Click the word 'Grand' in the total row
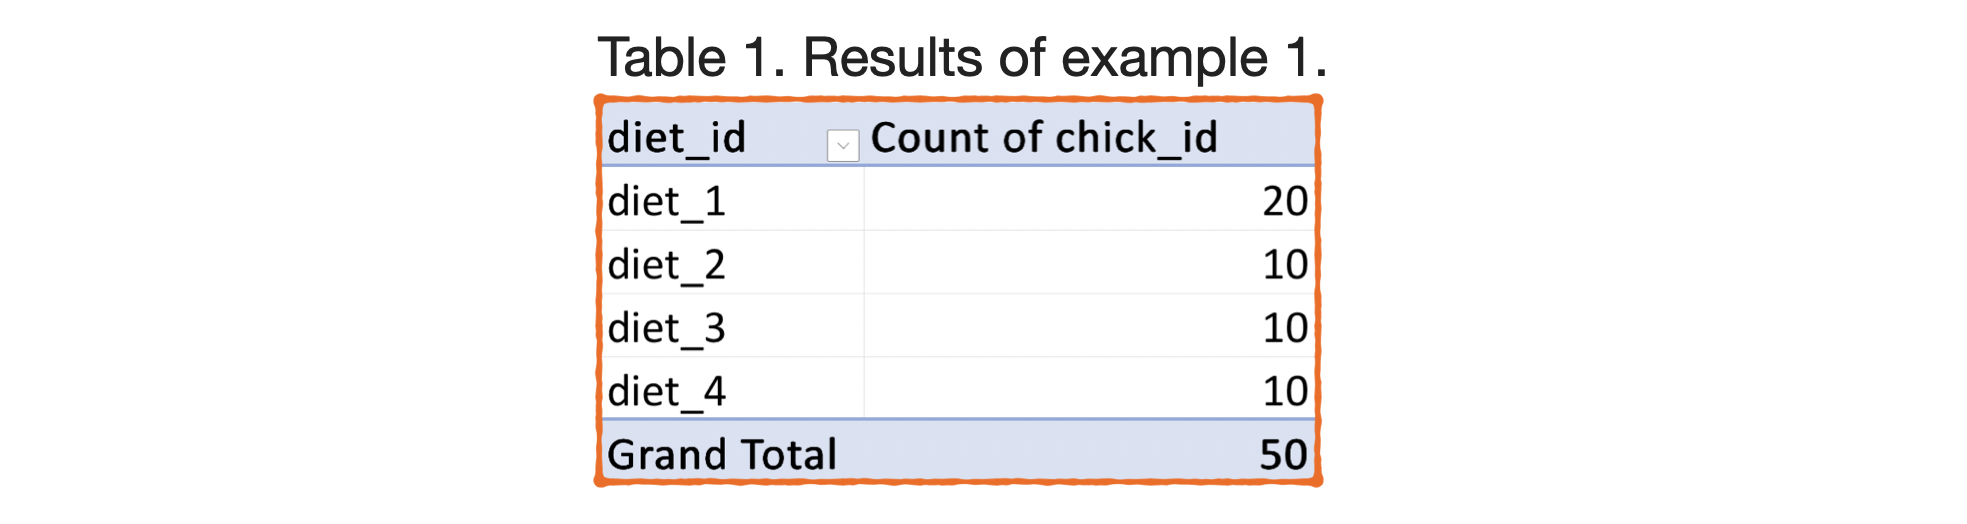Image resolution: width=1967 pixels, height=524 pixels. (x=659, y=455)
